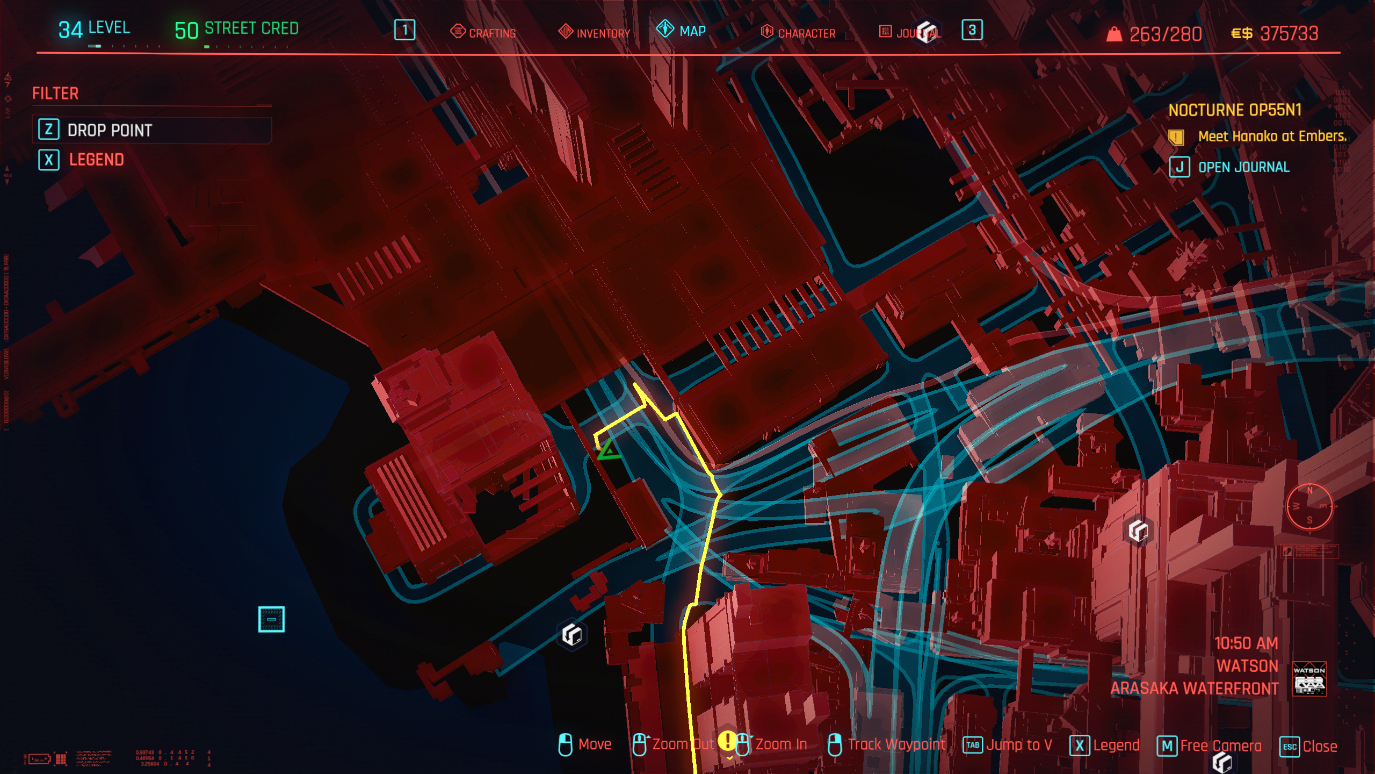Click "Meet Hanako at Embers." objective
This screenshot has width=1375, height=774.
1272,136
